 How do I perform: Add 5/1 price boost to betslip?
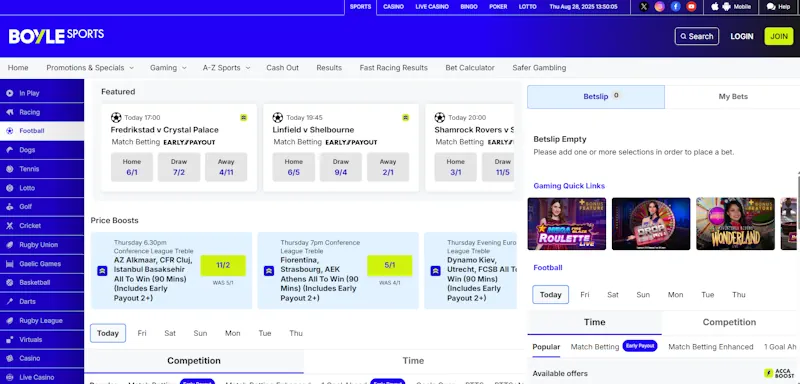pyautogui.click(x=390, y=266)
